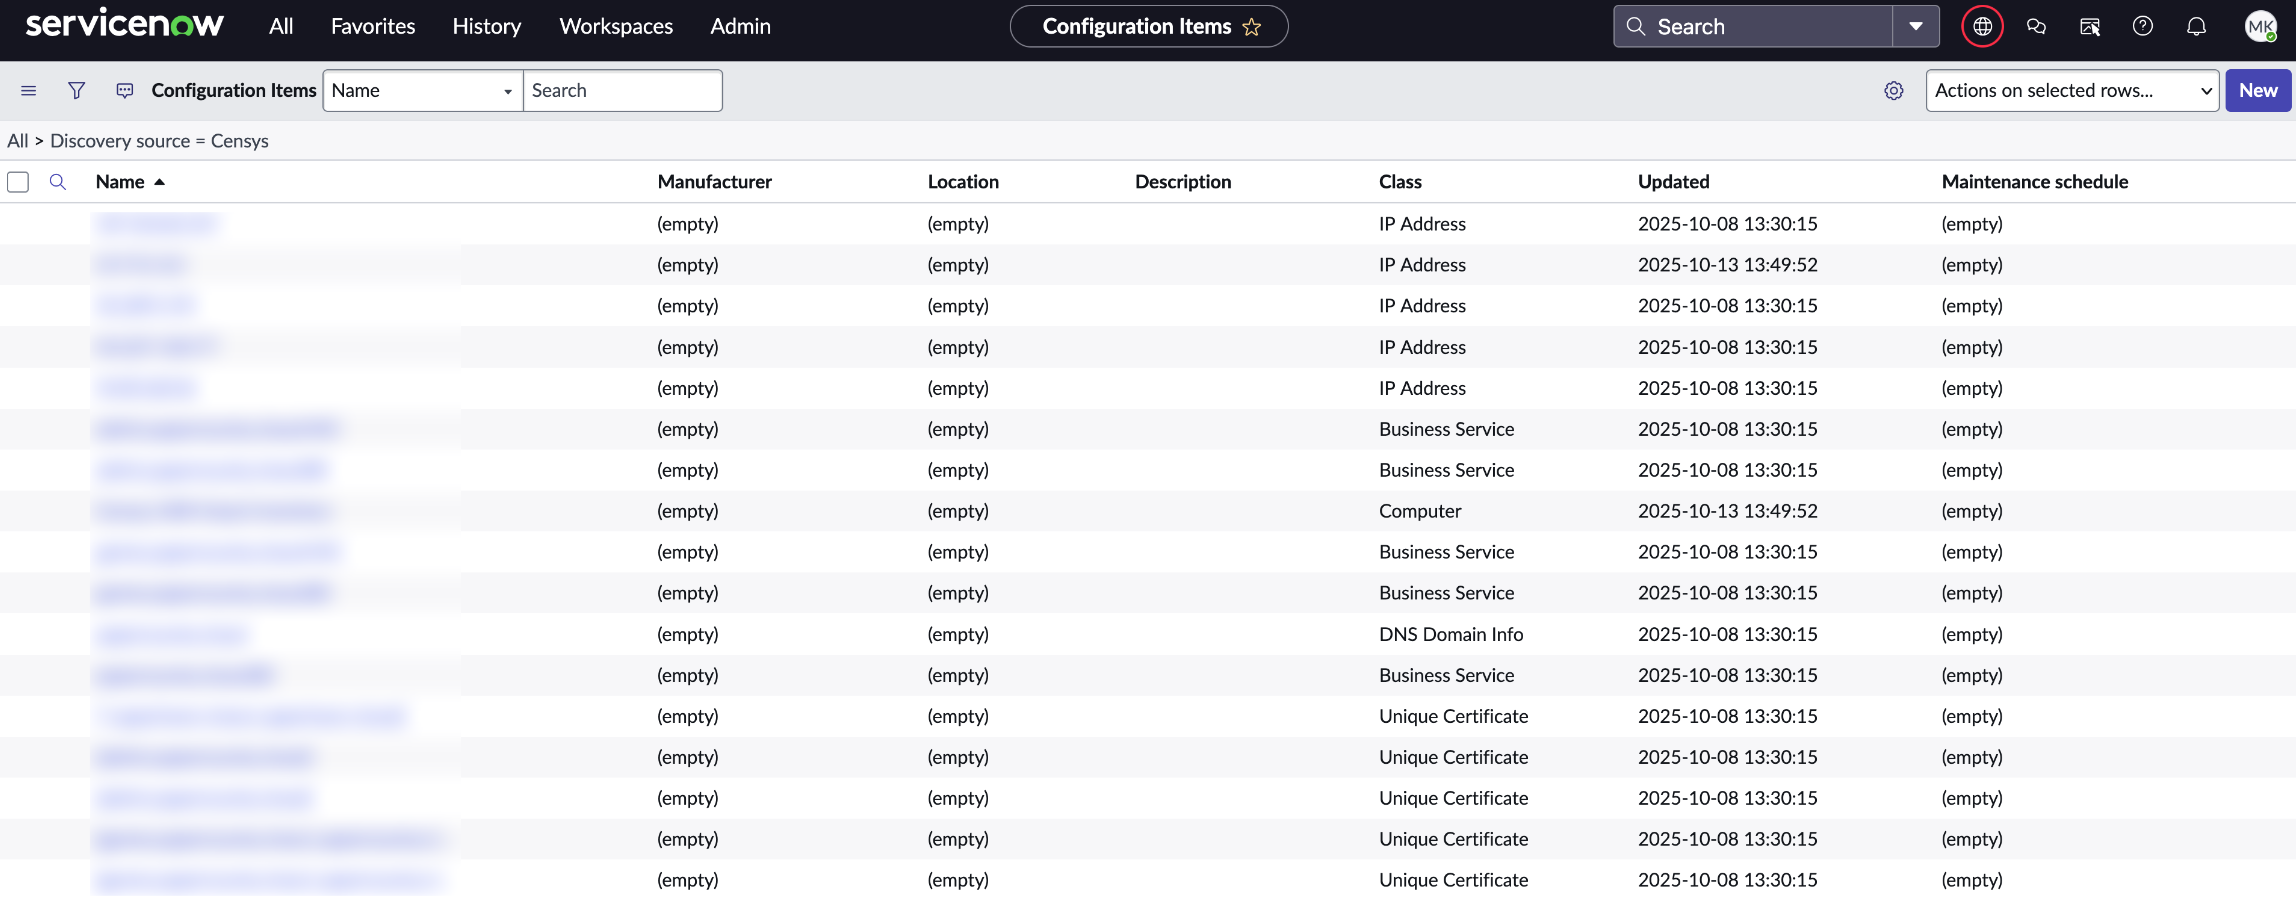Open the list controls hamburger menu

(29, 91)
